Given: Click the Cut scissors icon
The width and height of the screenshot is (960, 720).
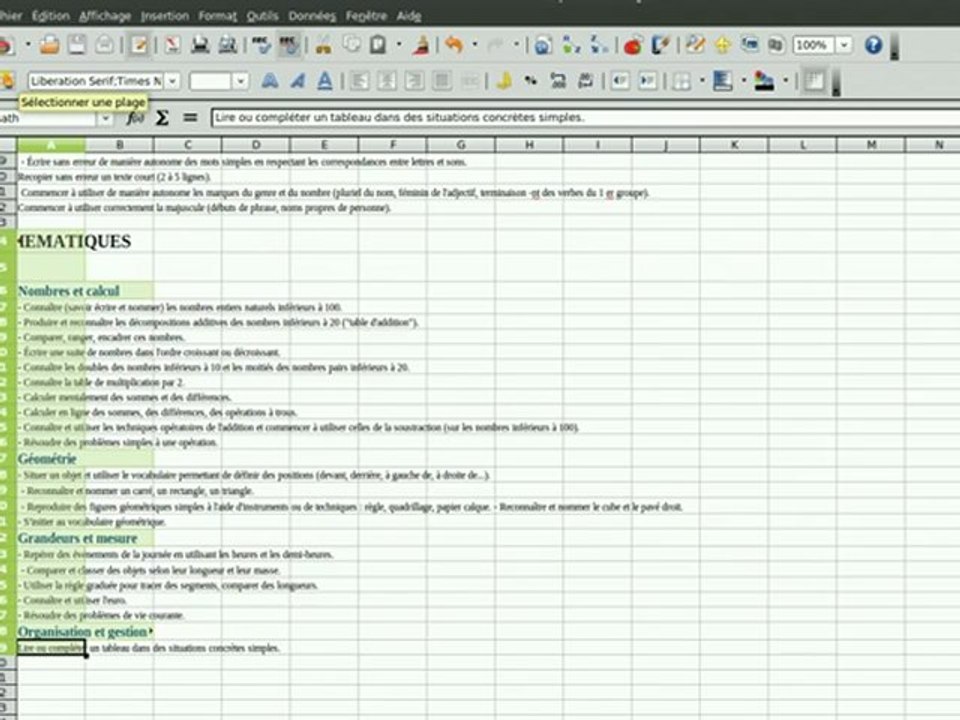Looking at the screenshot, I should pos(323,45).
